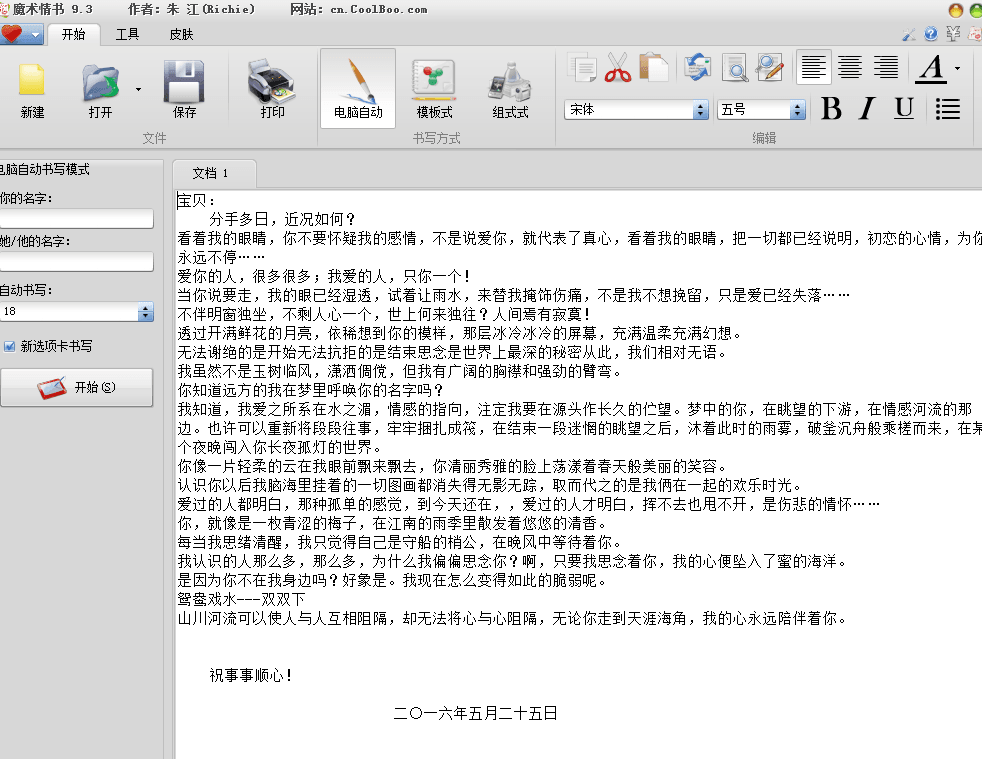
Task: Expand the arrow next to 打开
Action: (x=138, y=89)
